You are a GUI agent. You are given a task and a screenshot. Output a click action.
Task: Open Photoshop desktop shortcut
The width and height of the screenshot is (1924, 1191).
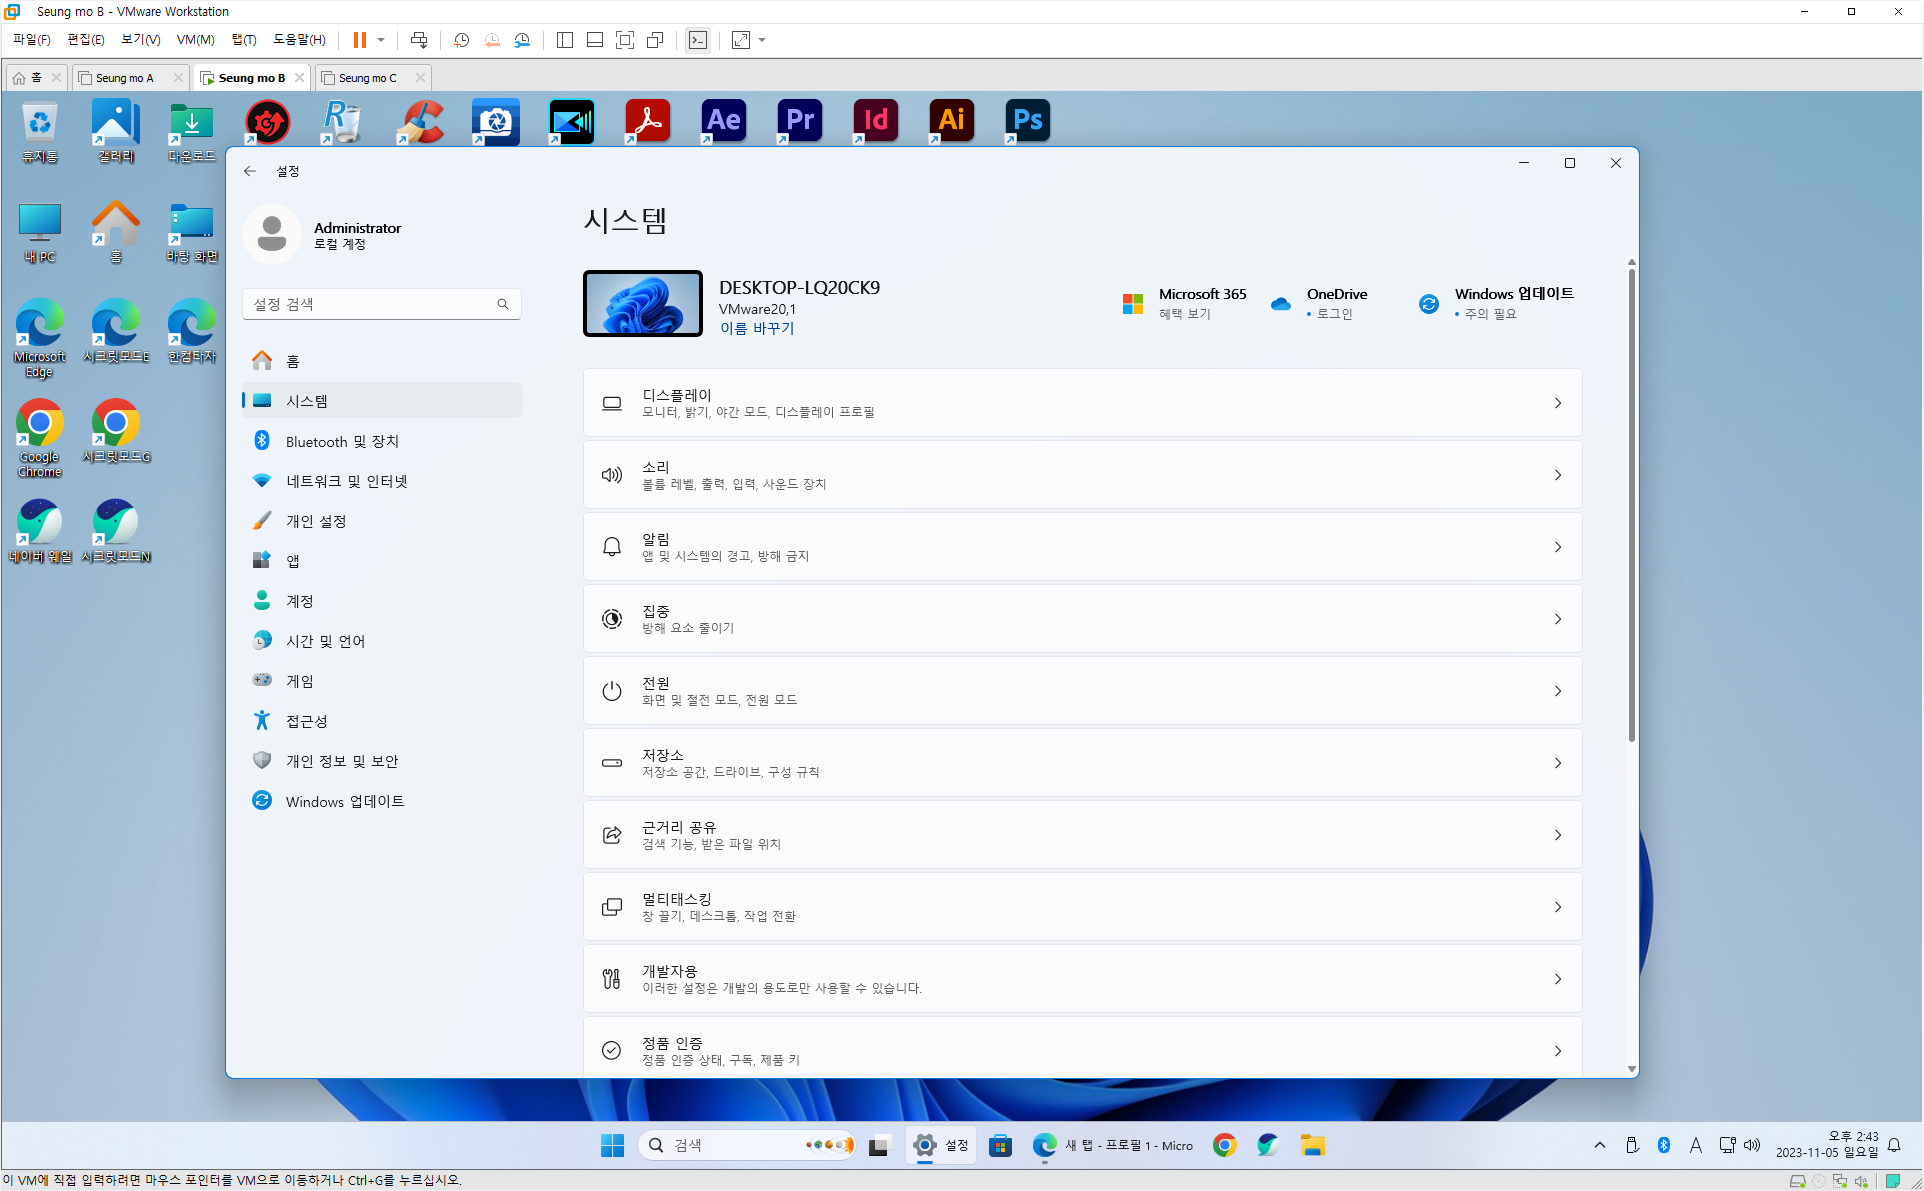[1027, 121]
